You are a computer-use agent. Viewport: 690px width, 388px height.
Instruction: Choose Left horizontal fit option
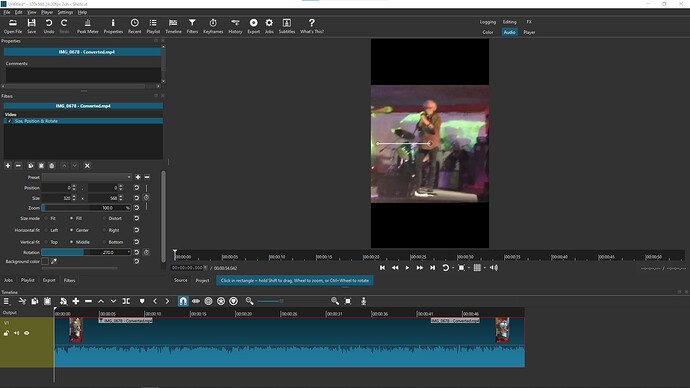coord(47,230)
